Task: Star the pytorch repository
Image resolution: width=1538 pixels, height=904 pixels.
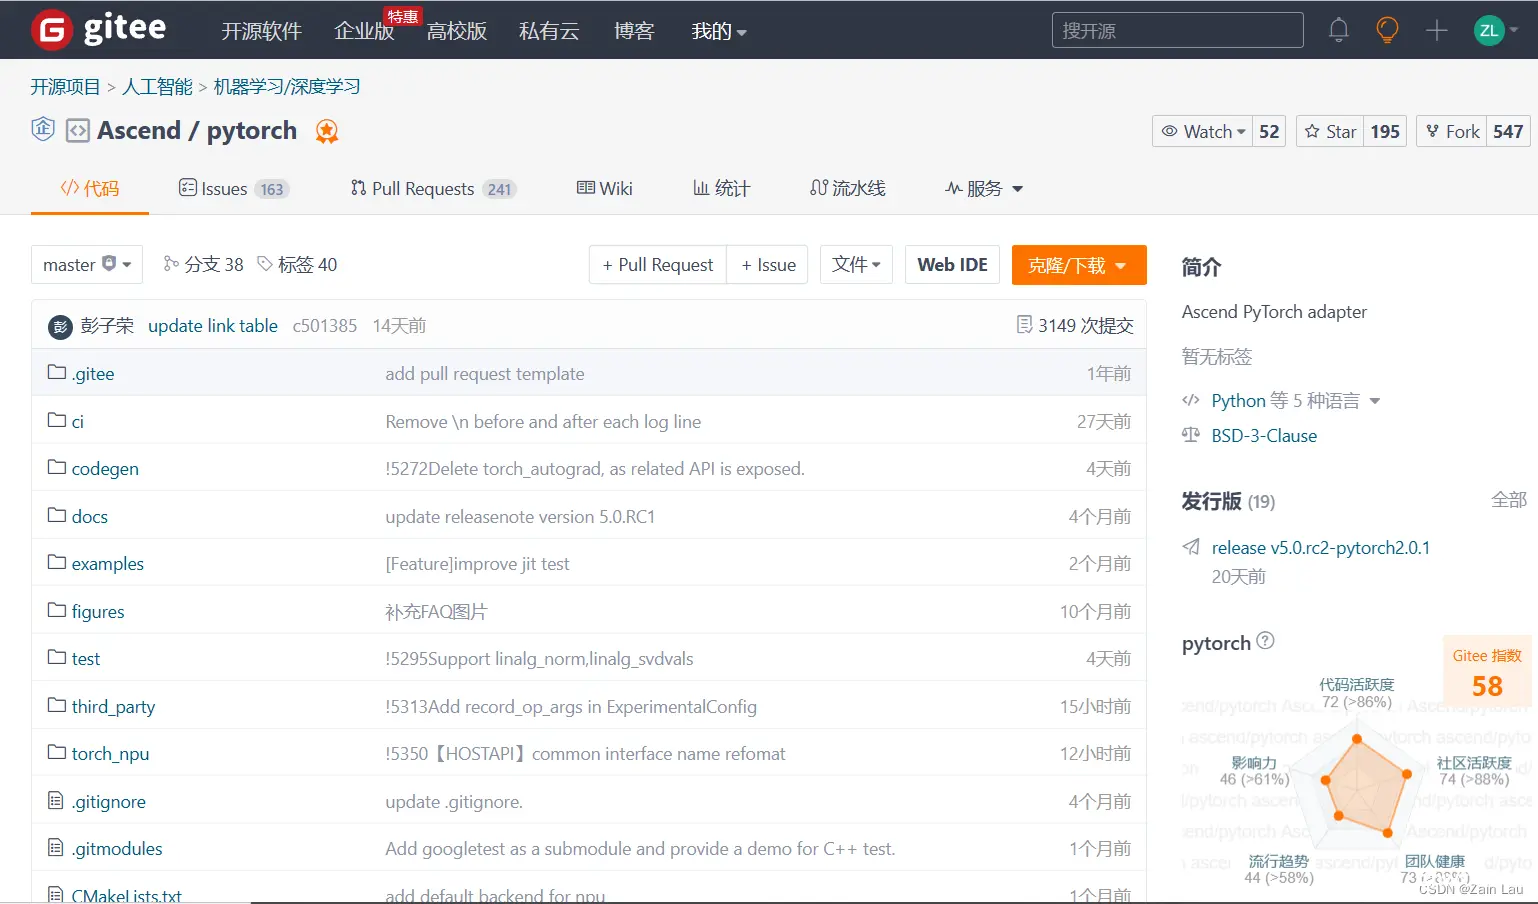Action: (x=1331, y=131)
